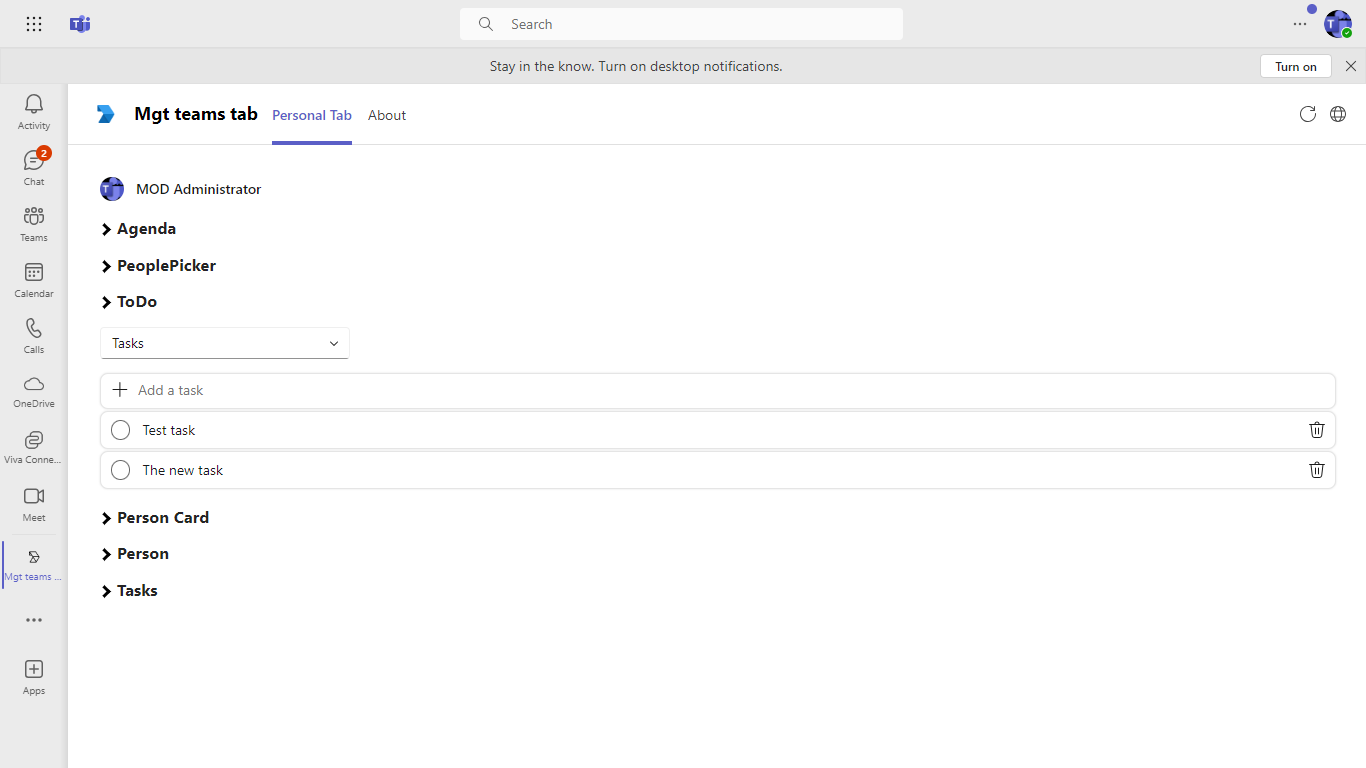
Task: Open the app launcher waffle menu
Action: [x=34, y=24]
